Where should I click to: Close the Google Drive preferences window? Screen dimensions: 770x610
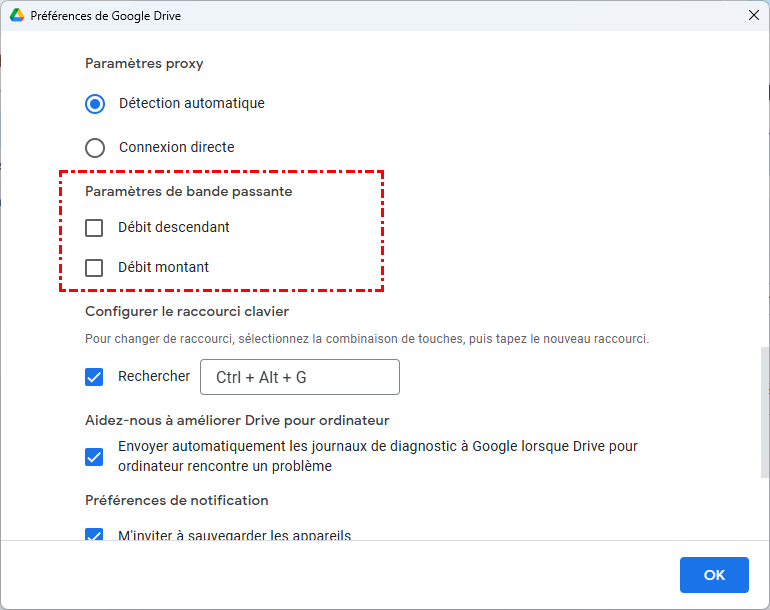coord(753,16)
